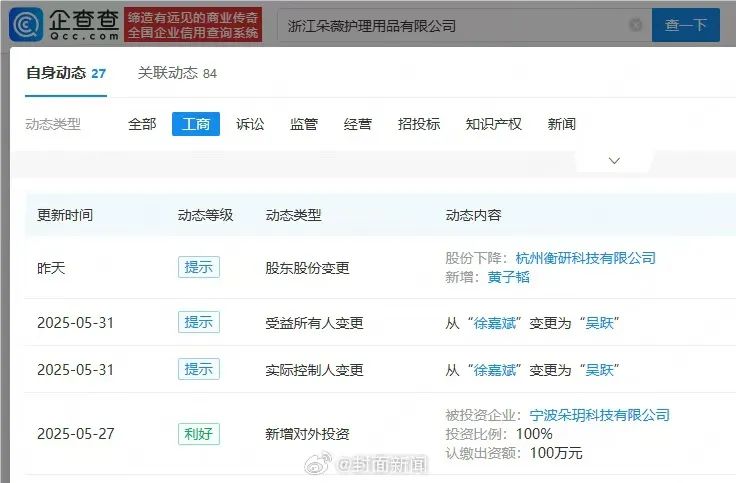
Task: Select the 2025-05-27 date cell
Action: point(76,434)
